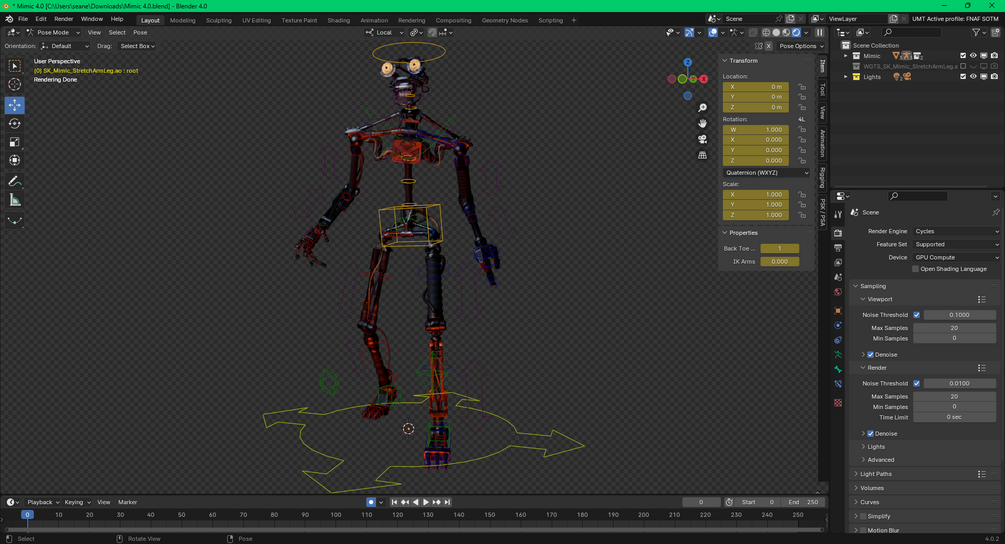Toggle Viewport Noise Threshold checkbox
Screen dimensions: 1005x544
point(917,315)
